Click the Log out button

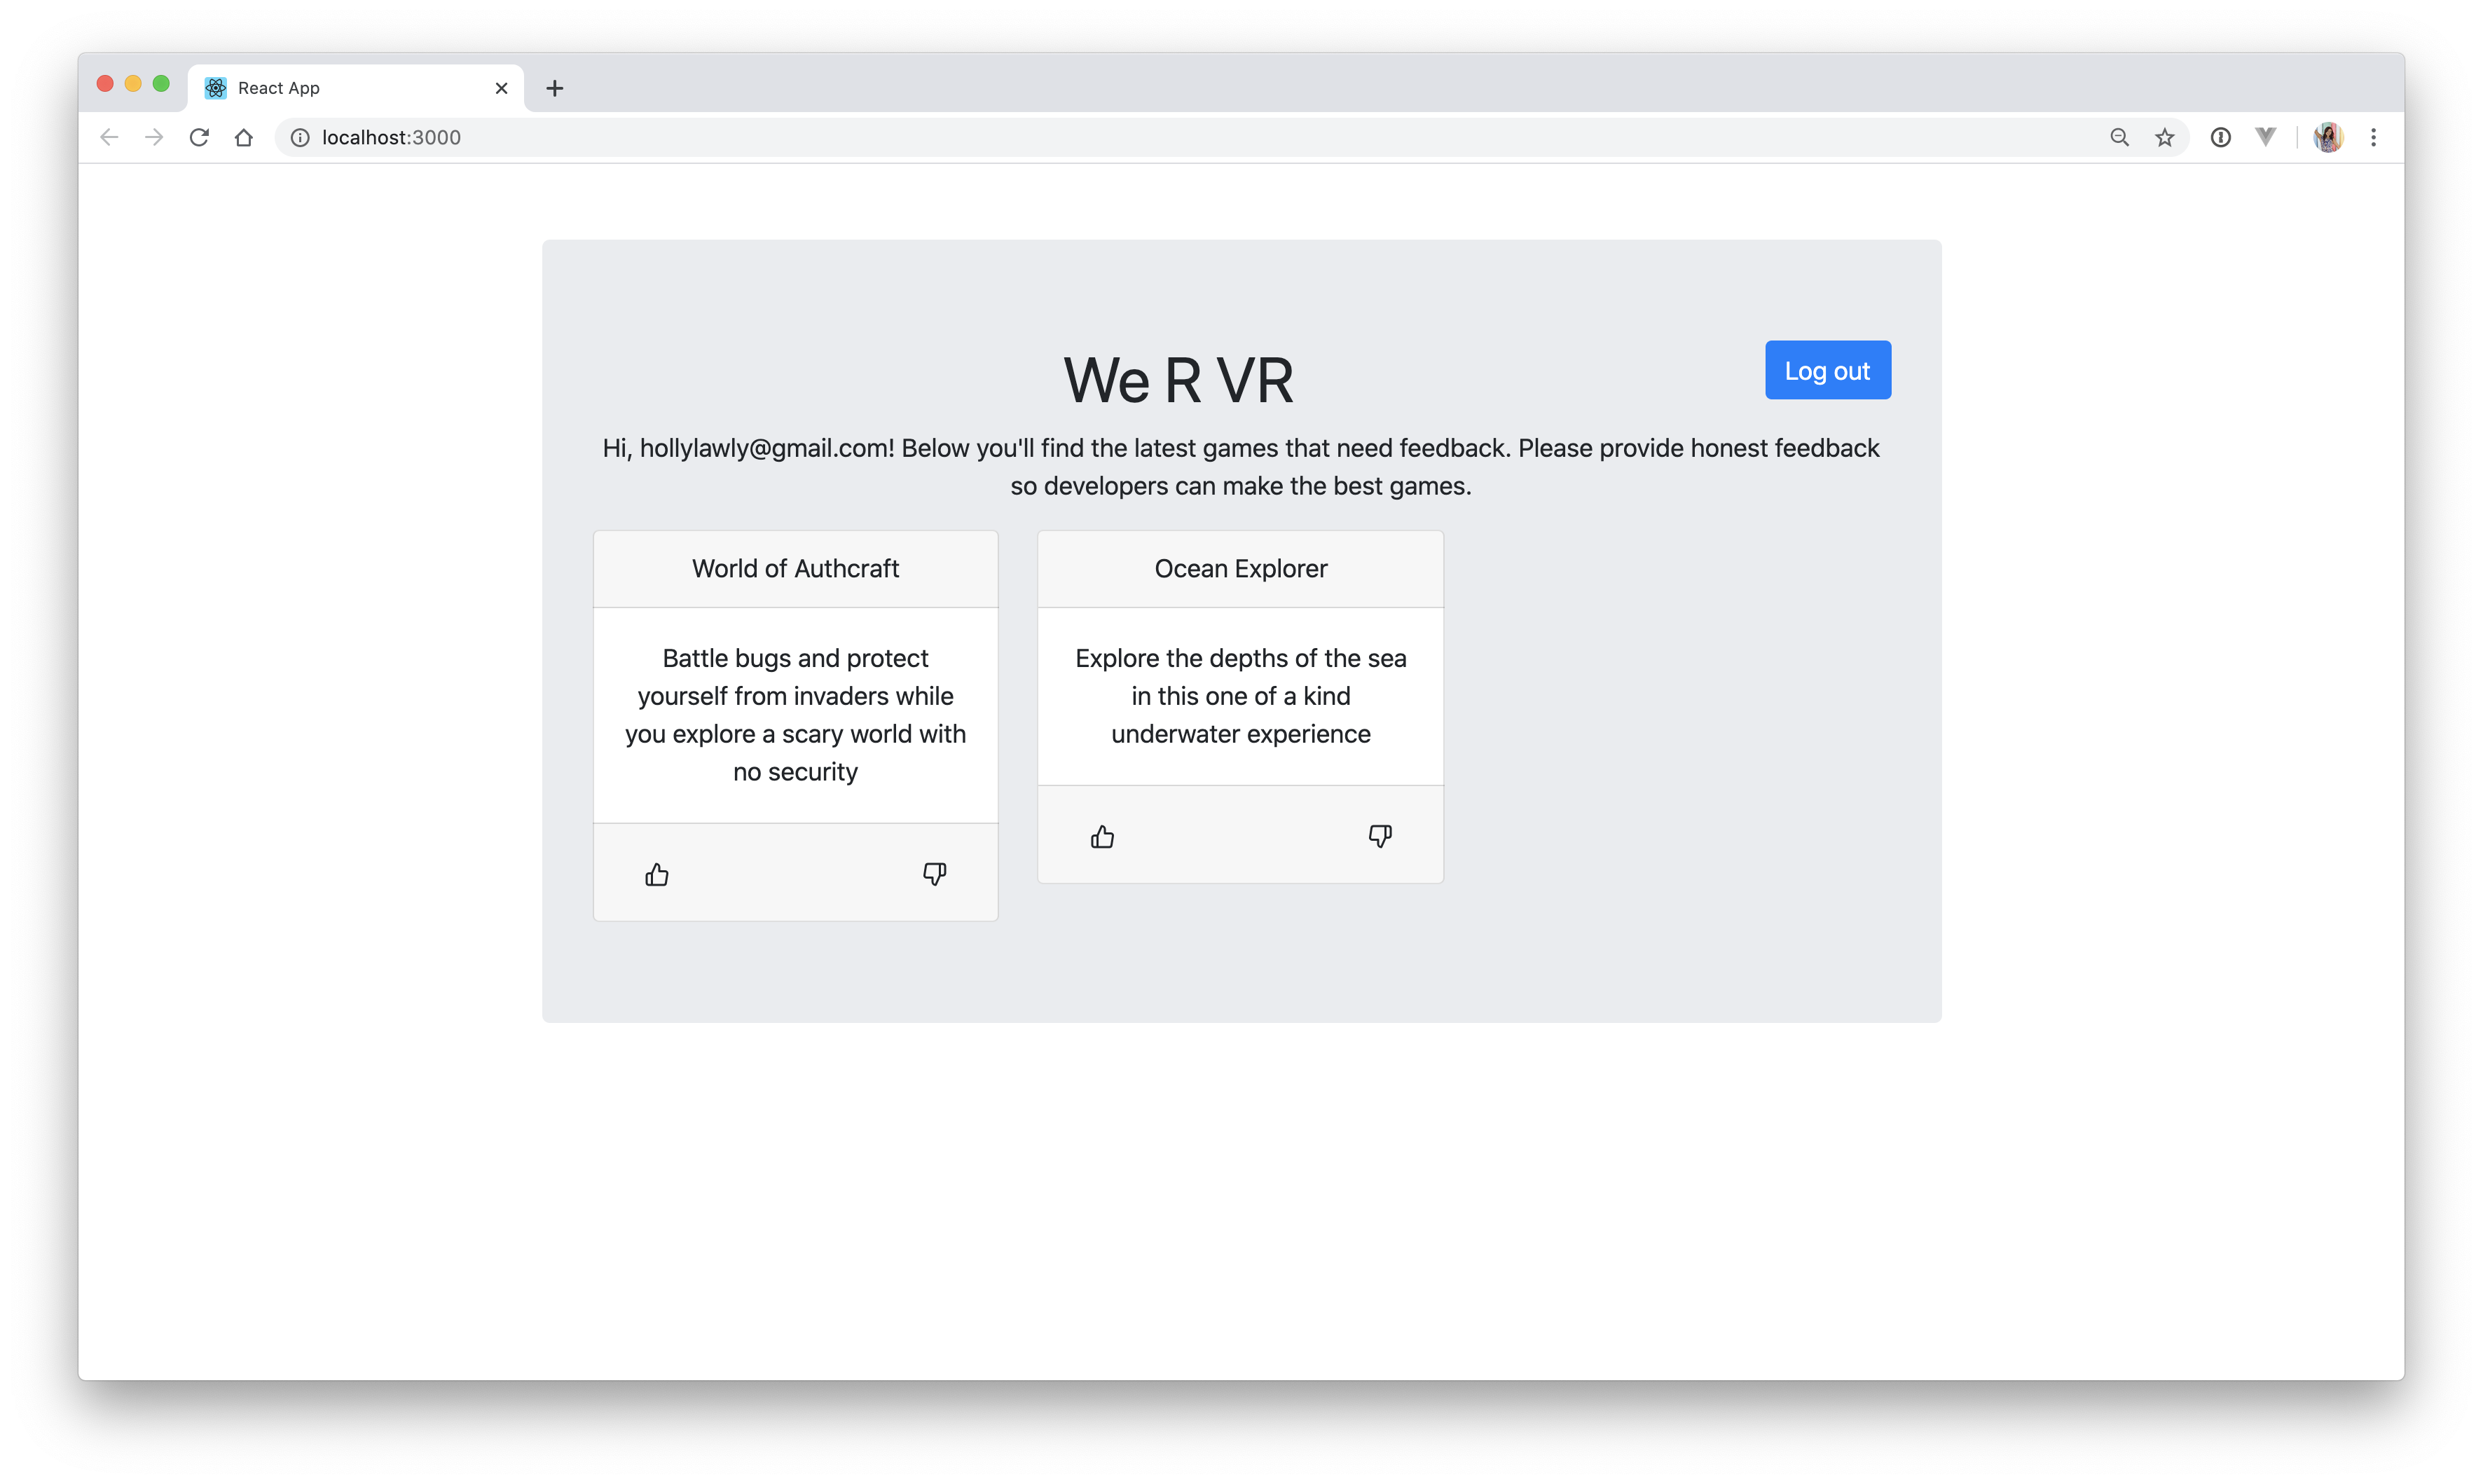point(1827,370)
